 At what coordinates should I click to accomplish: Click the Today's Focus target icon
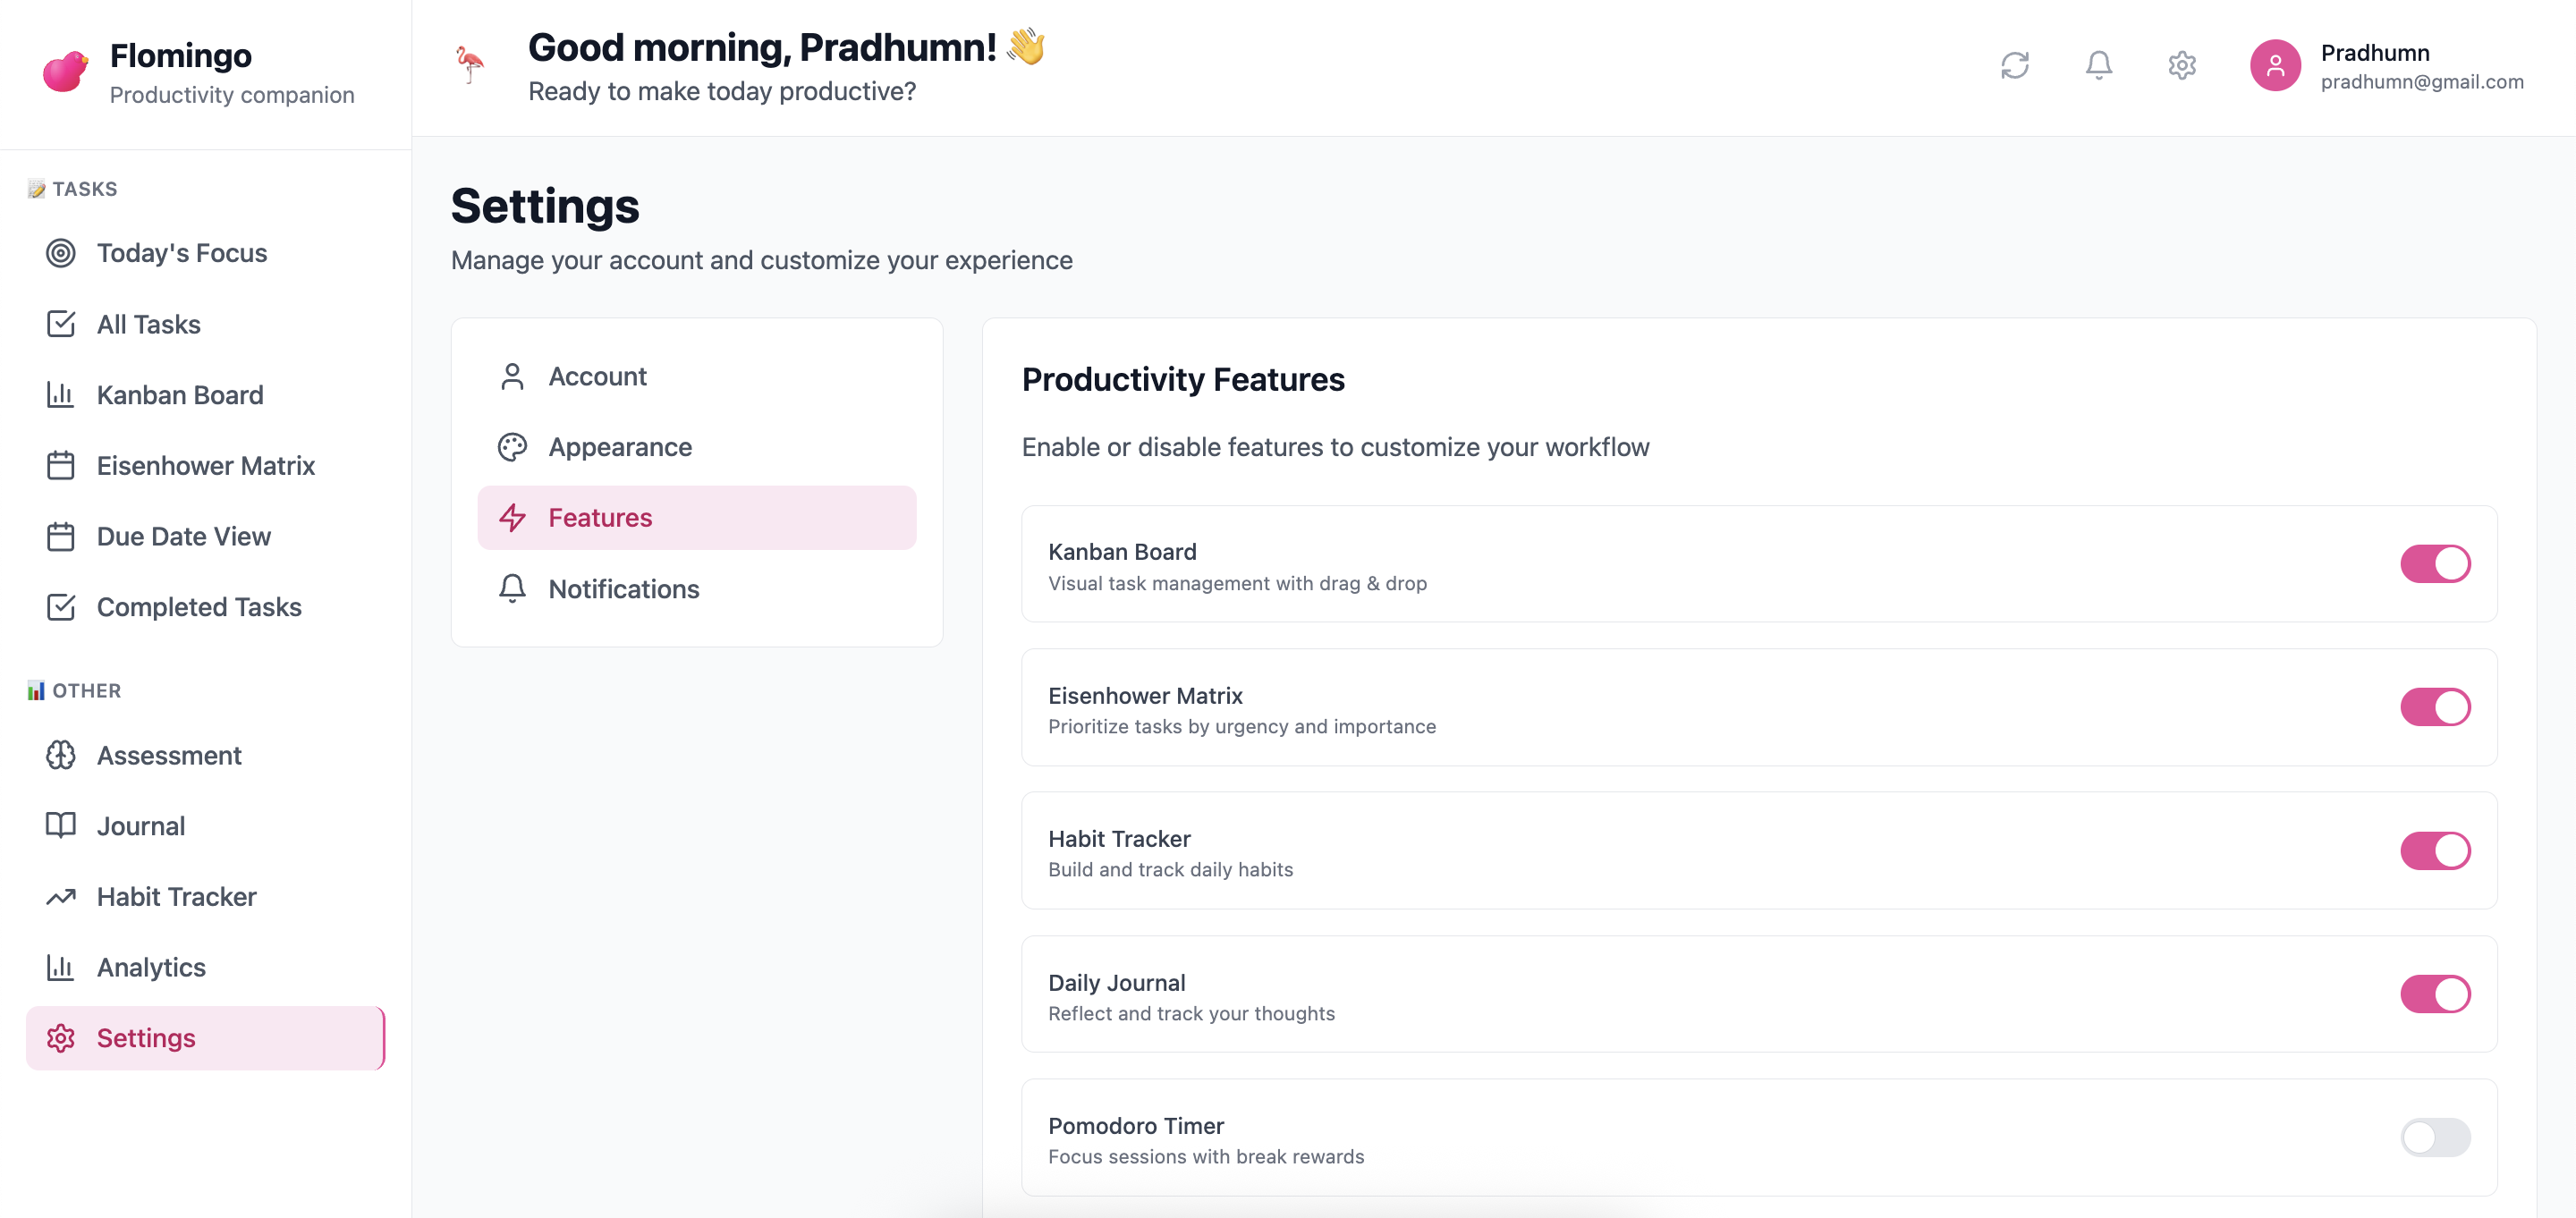pyautogui.click(x=61, y=253)
